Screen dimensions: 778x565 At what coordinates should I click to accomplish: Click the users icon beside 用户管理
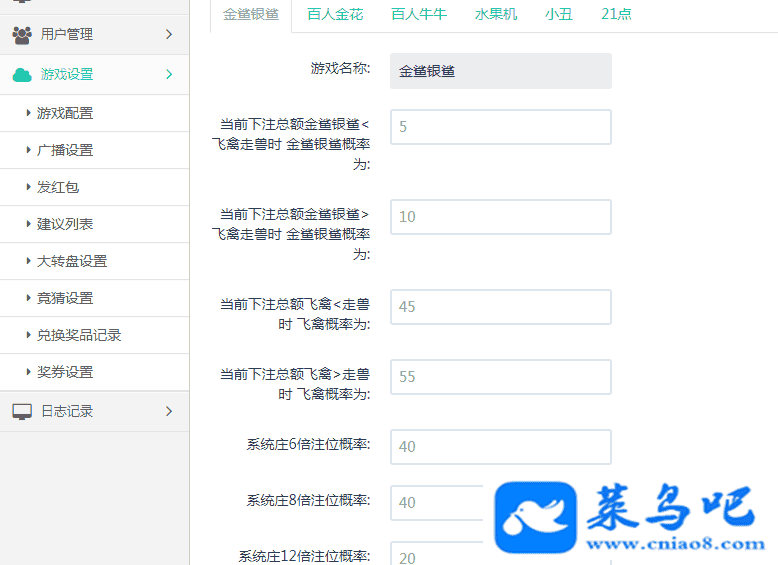pyautogui.click(x=22, y=35)
